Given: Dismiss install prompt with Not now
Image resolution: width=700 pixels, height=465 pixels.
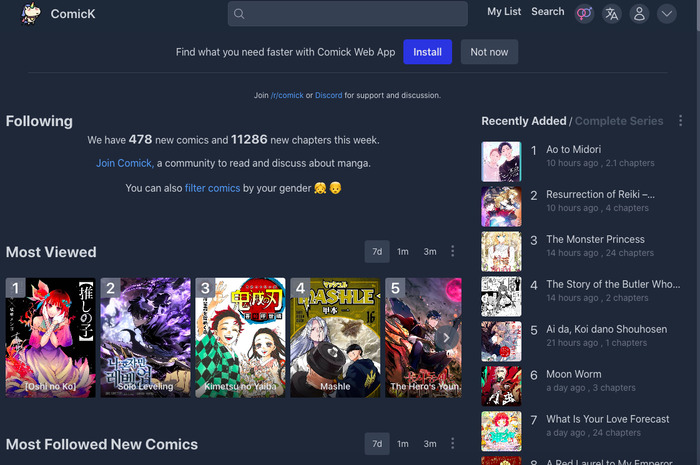Looking at the screenshot, I should (x=489, y=52).
